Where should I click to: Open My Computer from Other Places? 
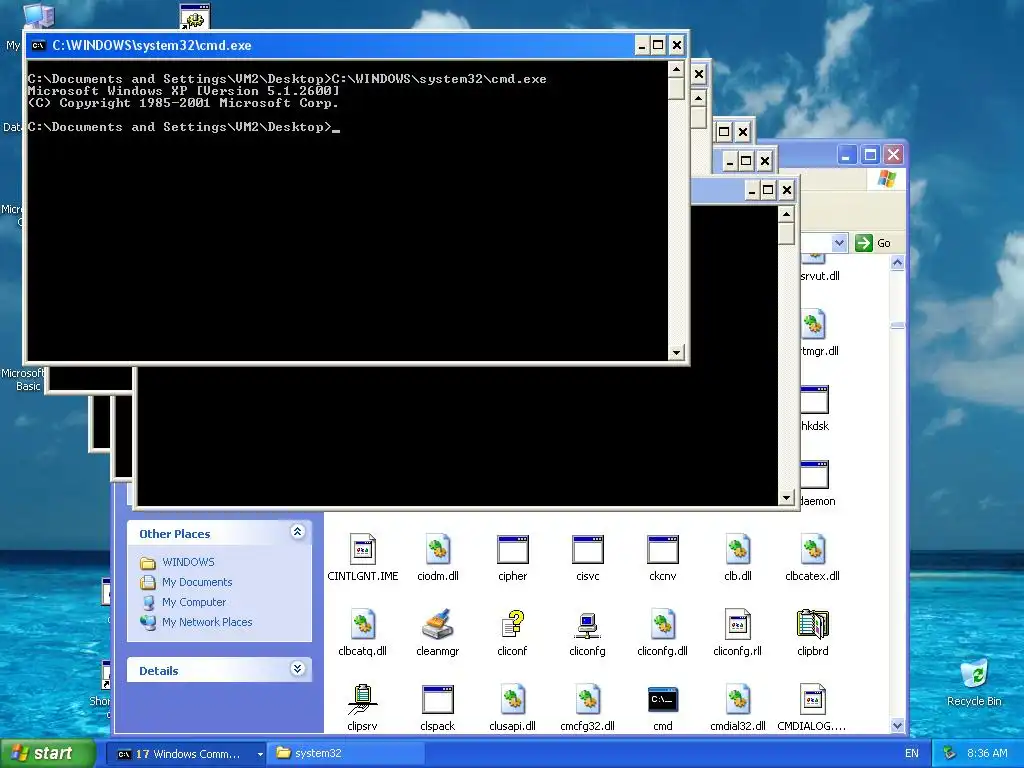194,602
